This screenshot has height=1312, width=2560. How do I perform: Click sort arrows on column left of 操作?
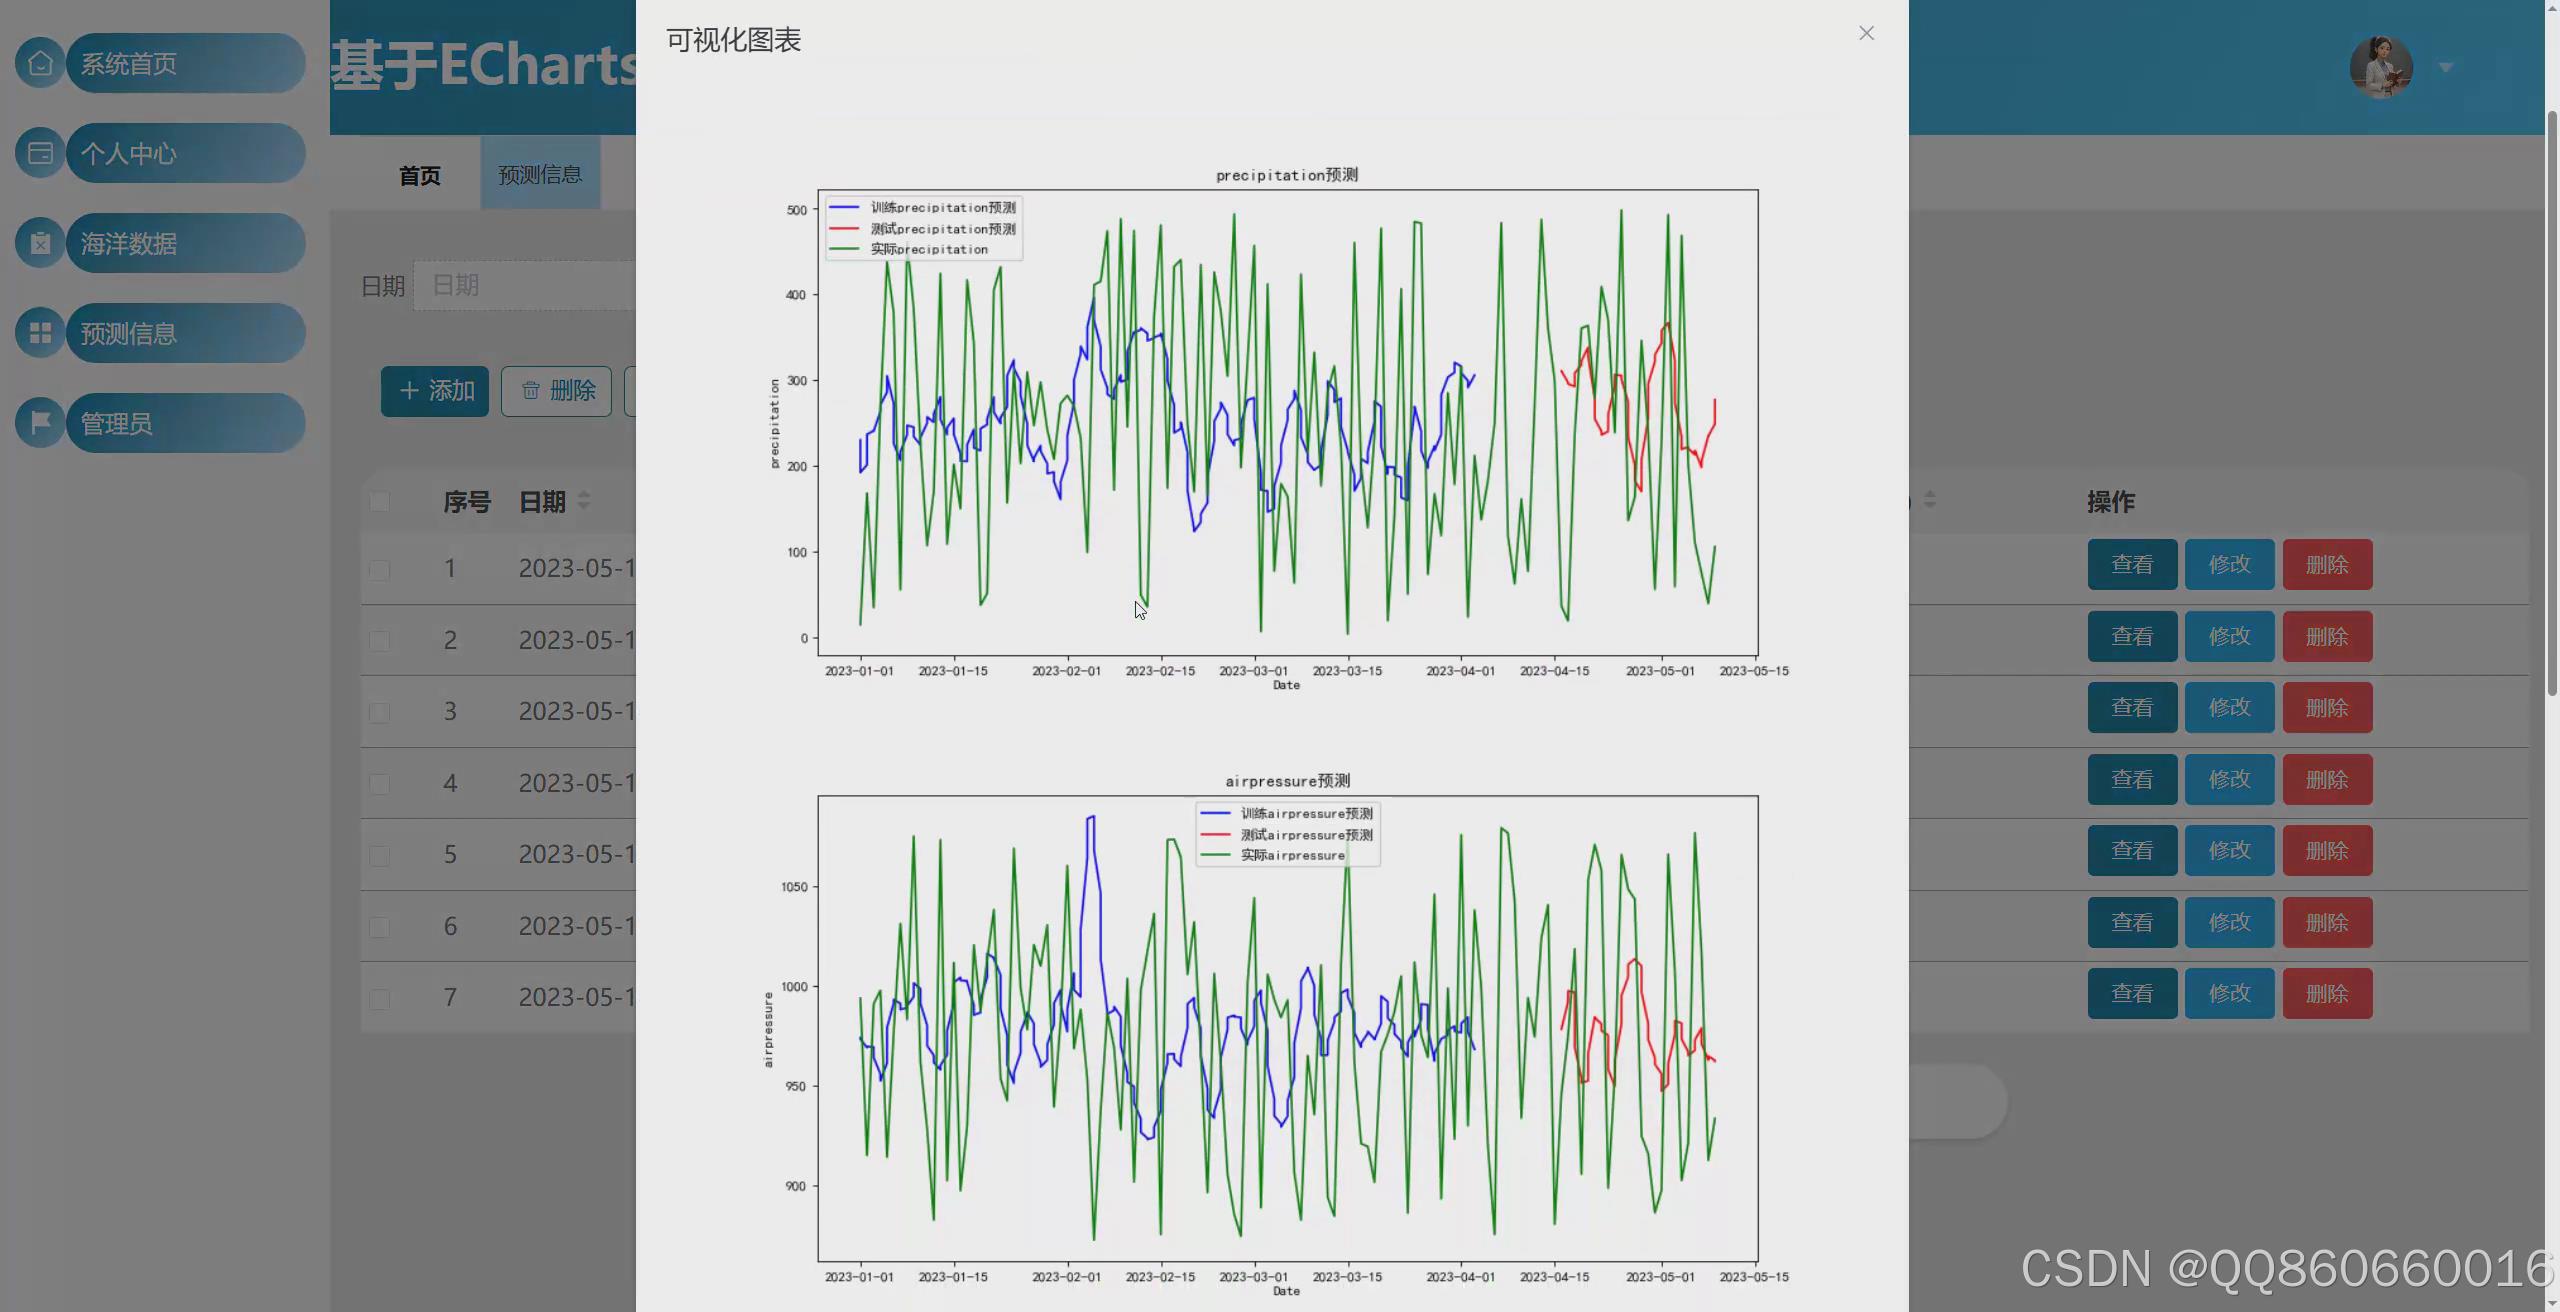tap(1929, 499)
